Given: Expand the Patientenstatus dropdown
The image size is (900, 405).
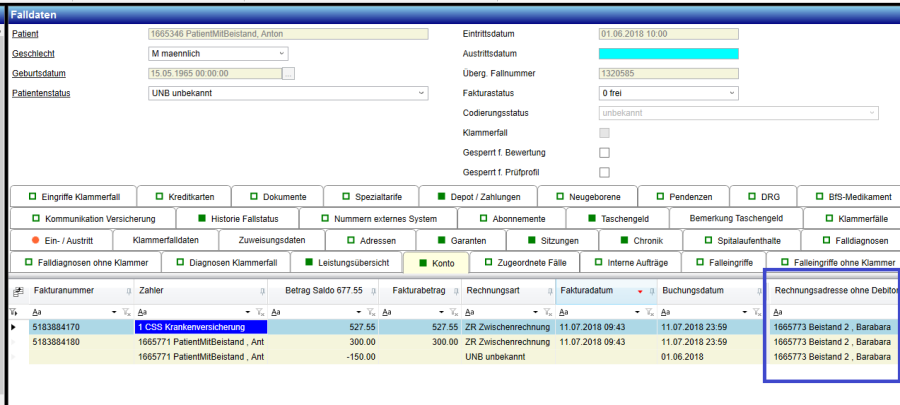Looking at the screenshot, I should [420, 94].
